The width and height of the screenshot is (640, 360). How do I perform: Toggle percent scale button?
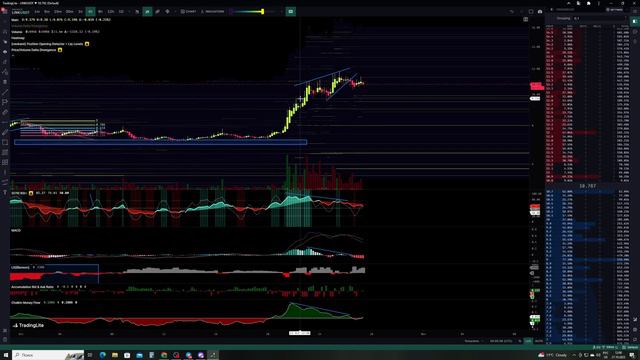[520, 341]
